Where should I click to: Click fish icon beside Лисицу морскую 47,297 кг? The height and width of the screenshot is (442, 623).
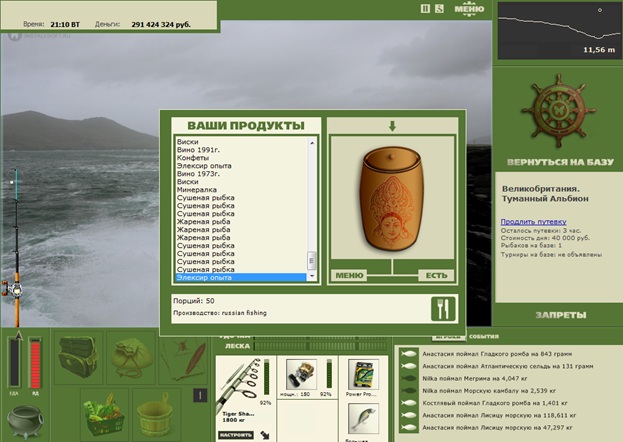click(408, 428)
